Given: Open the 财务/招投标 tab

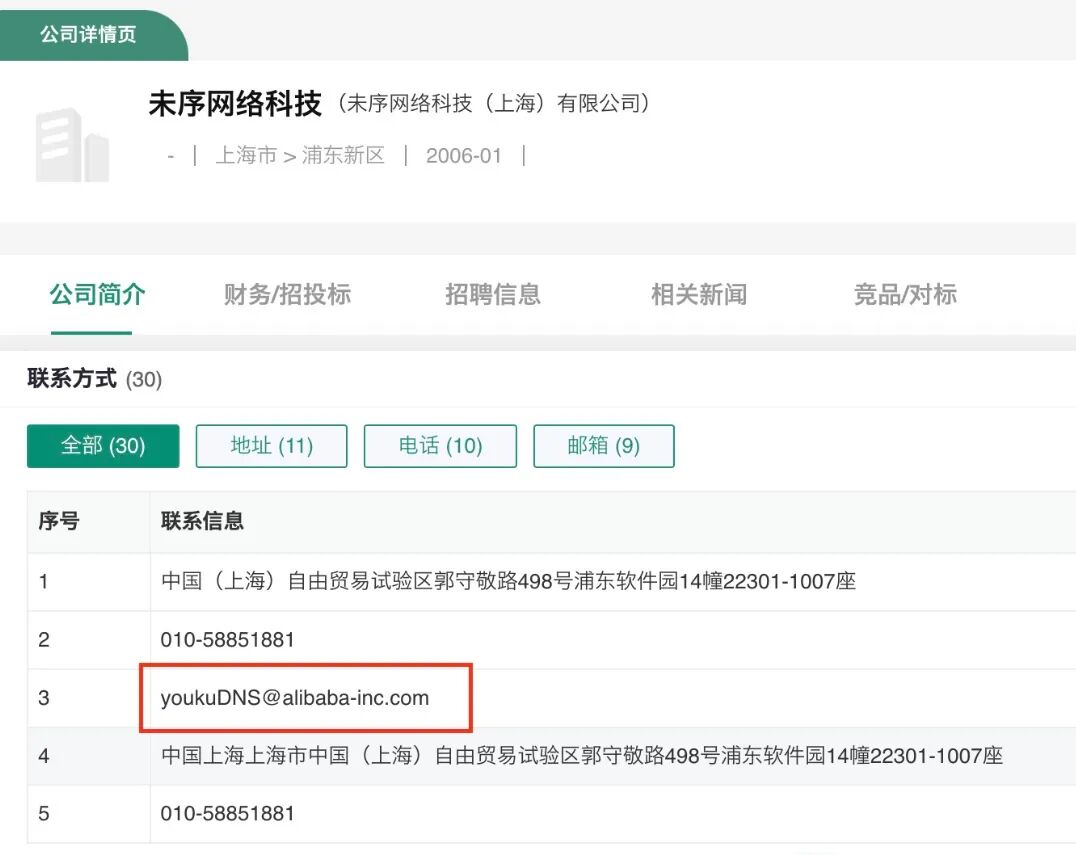Looking at the screenshot, I should pos(287,294).
